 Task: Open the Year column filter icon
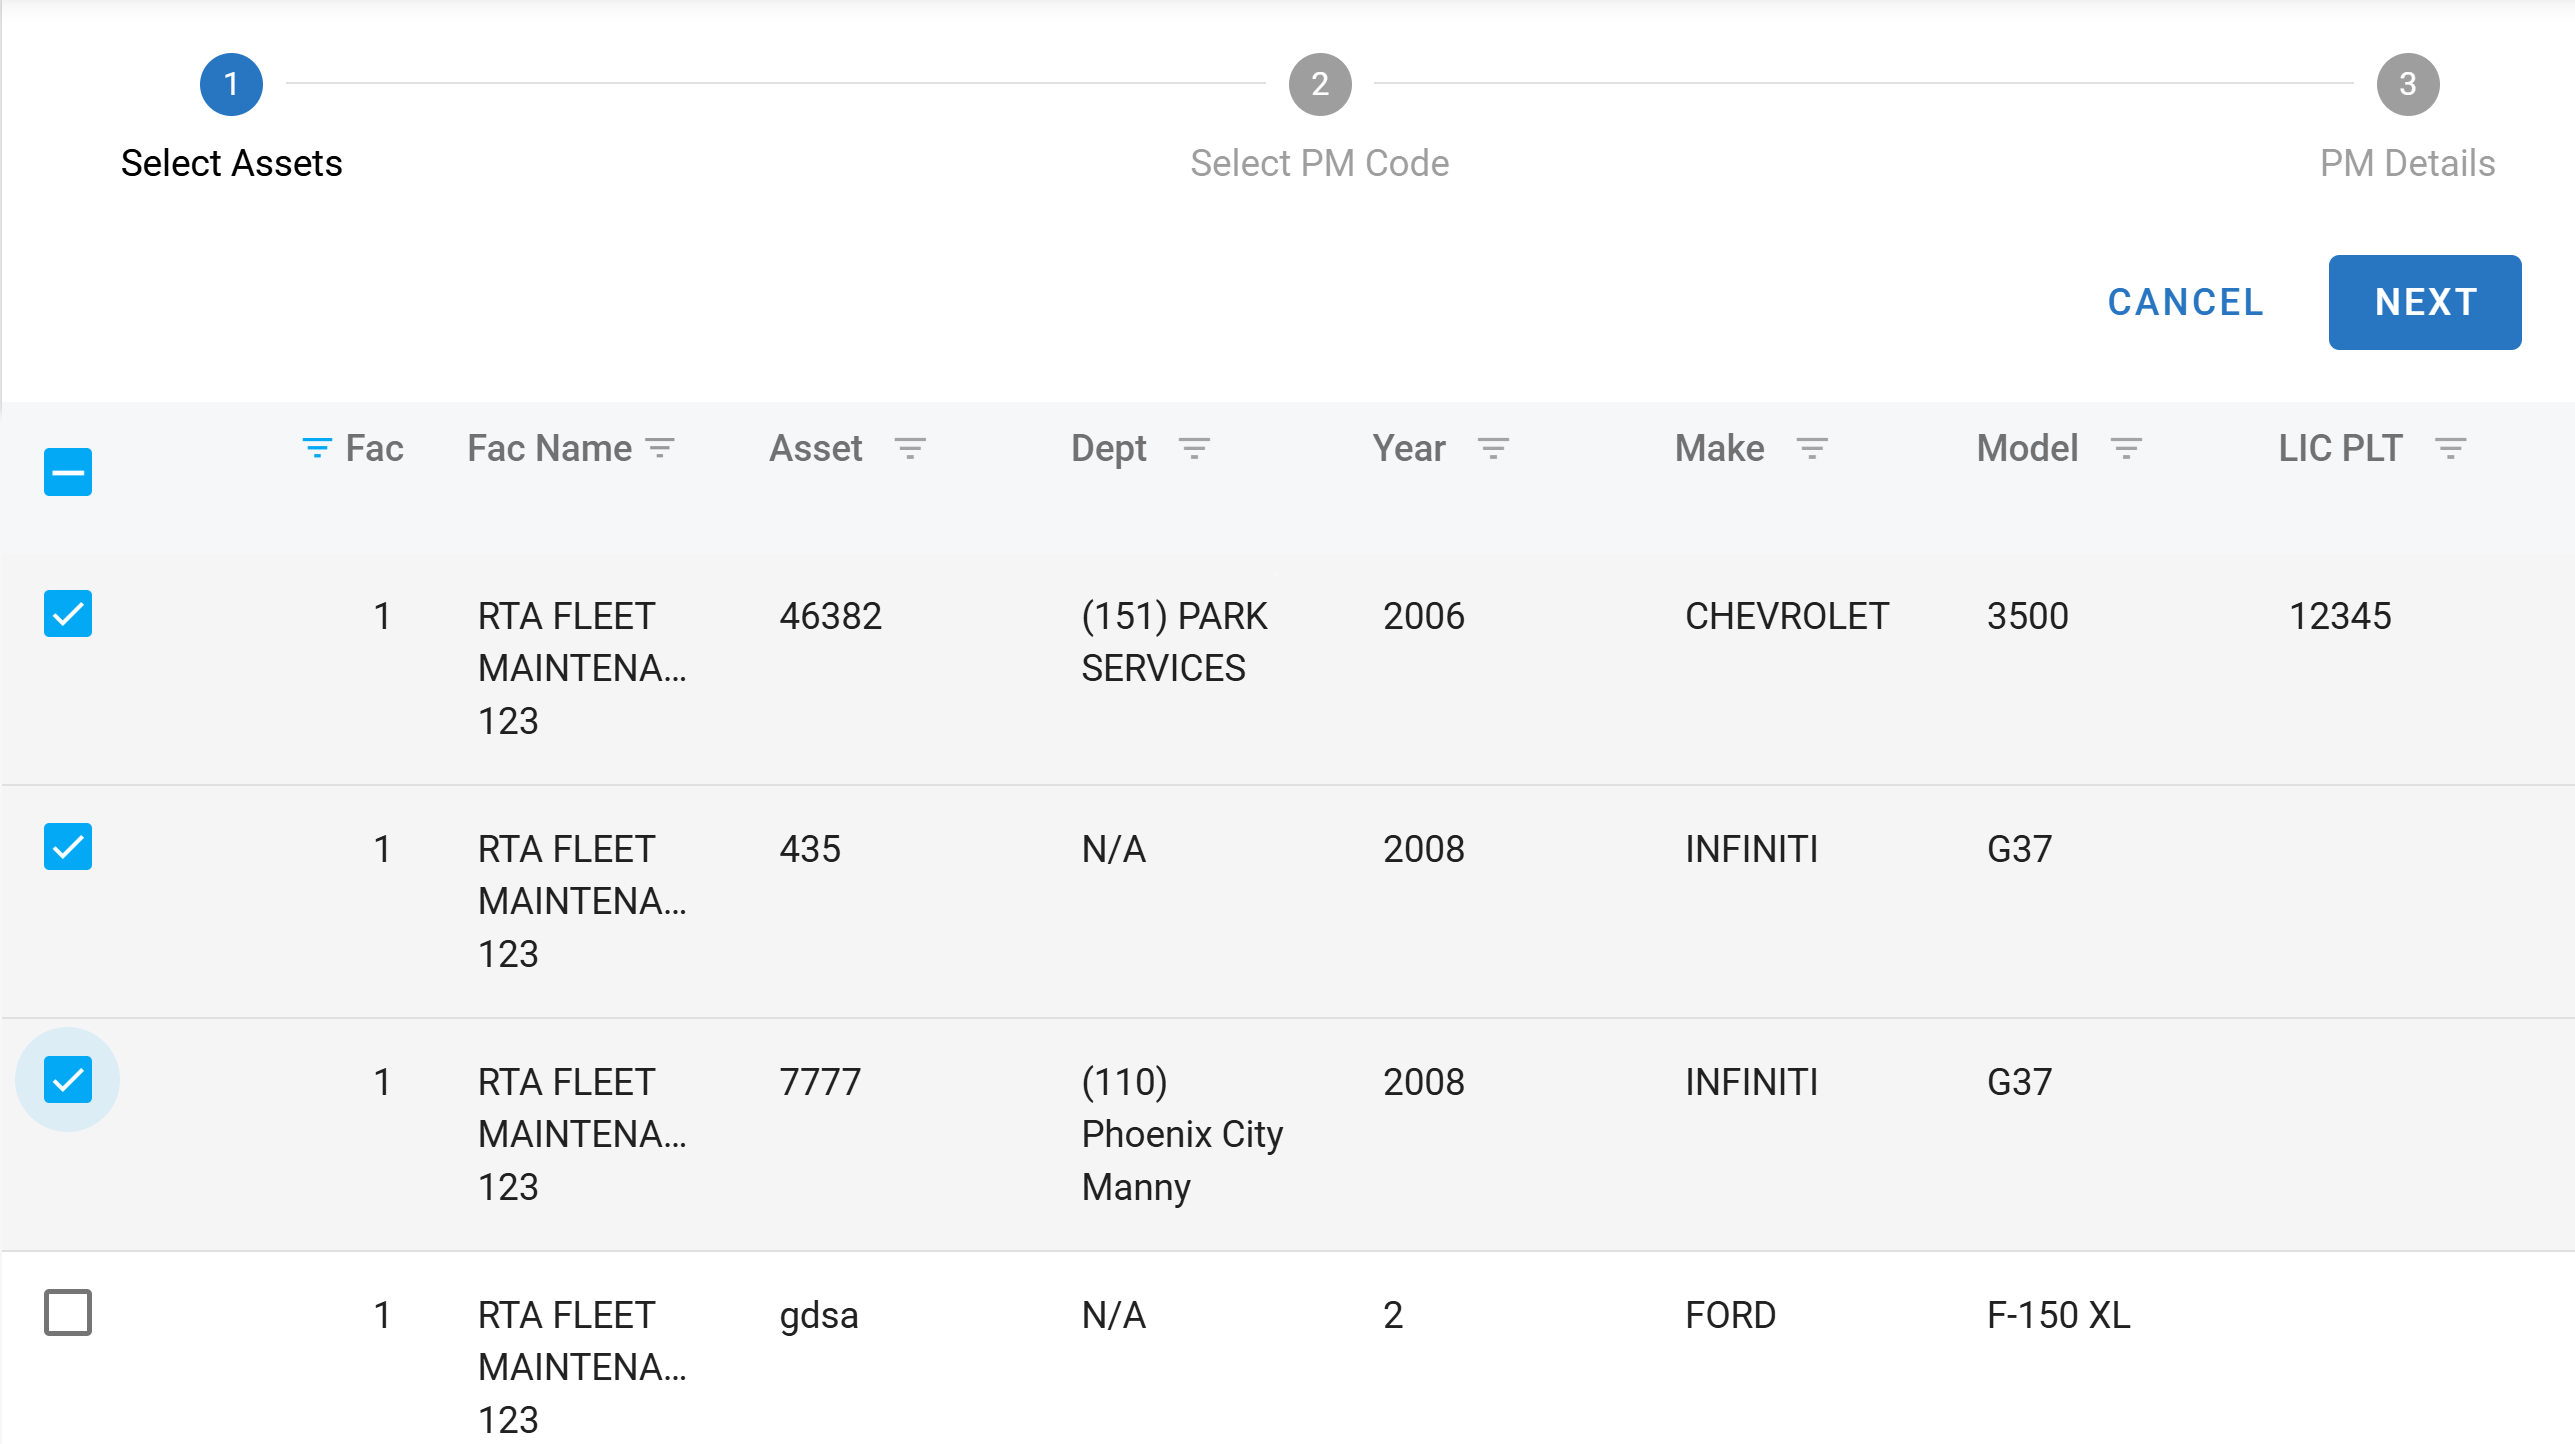pos(1493,448)
